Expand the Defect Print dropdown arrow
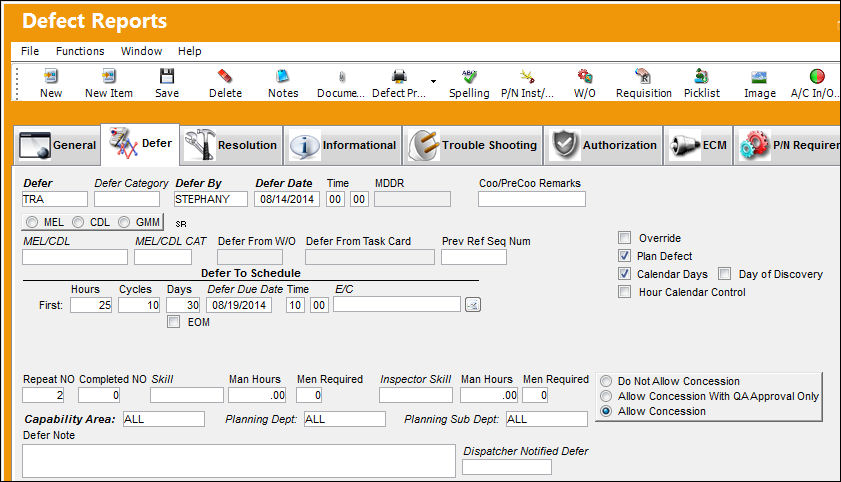This screenshot has width=841, height=482. [433, 81]
